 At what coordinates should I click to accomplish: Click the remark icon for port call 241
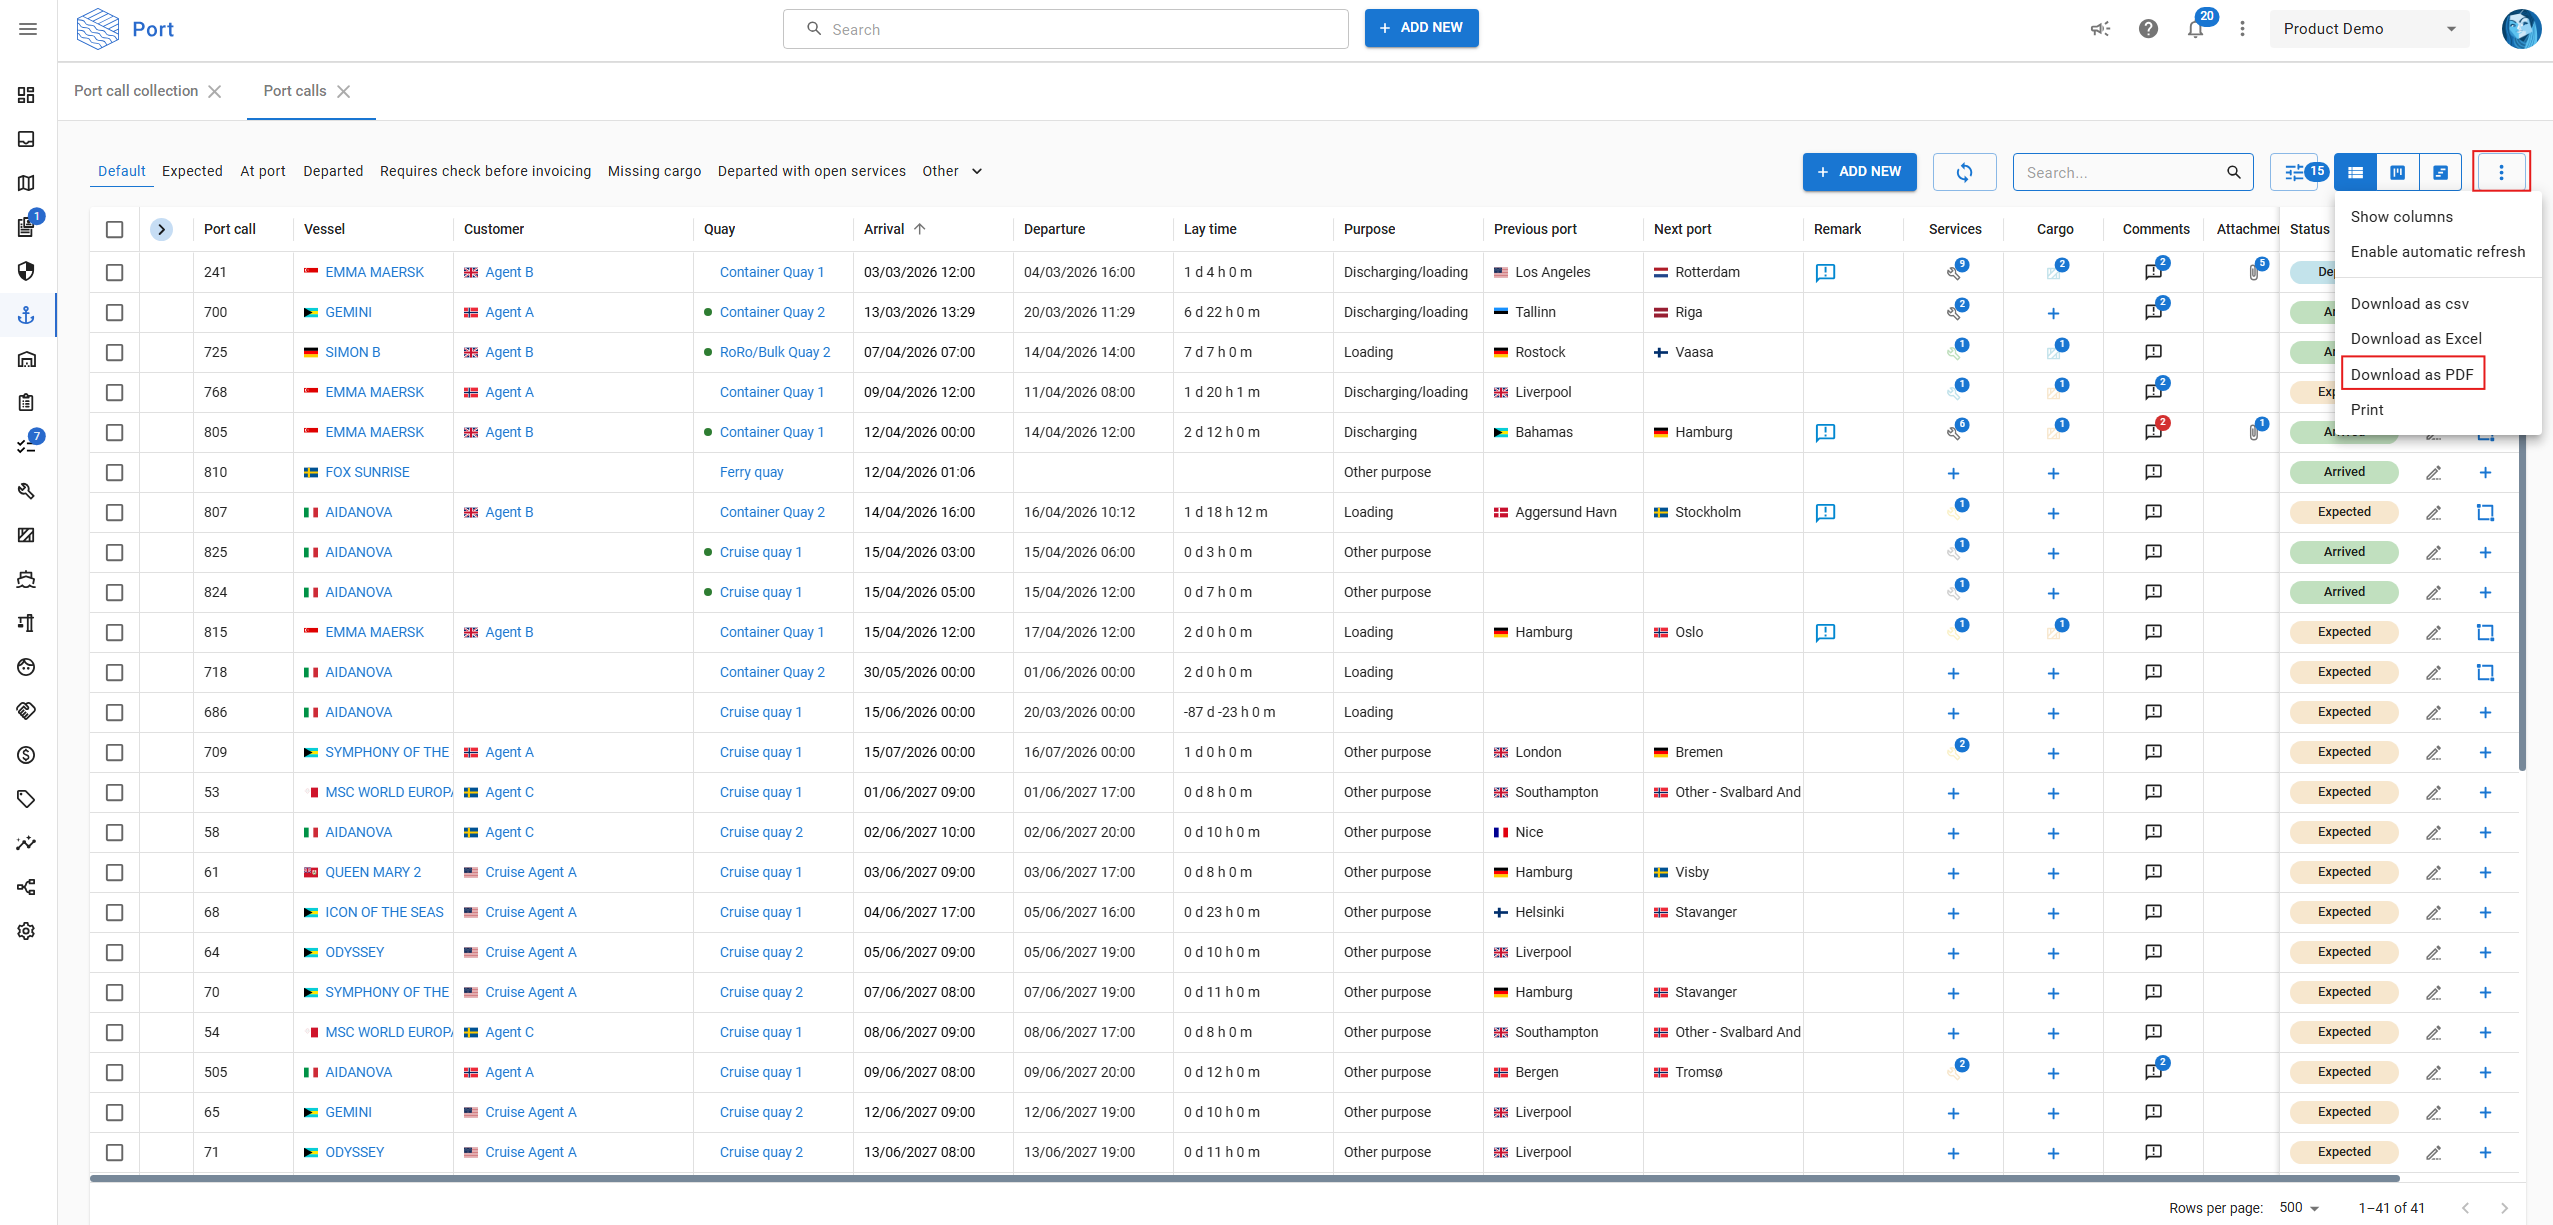[x=1825, y=272]
